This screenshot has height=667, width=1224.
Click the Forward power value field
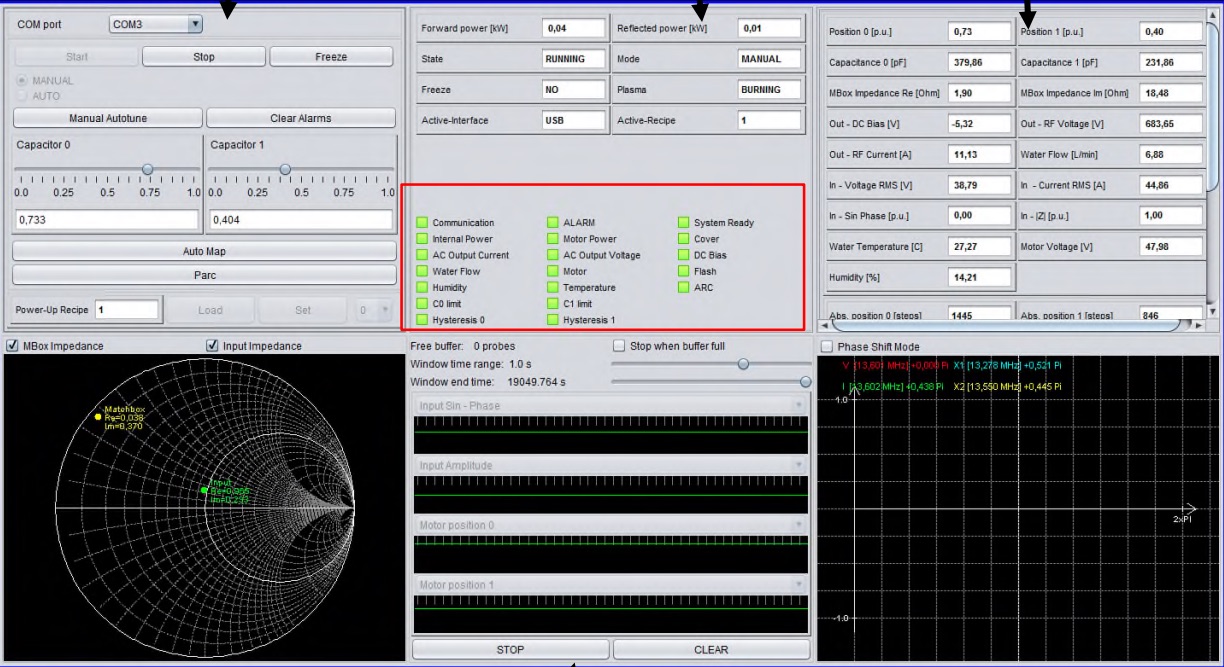coord(574,28)
